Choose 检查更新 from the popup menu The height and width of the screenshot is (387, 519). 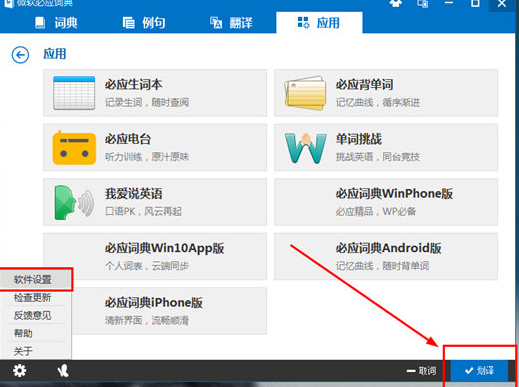coord(36,297)
